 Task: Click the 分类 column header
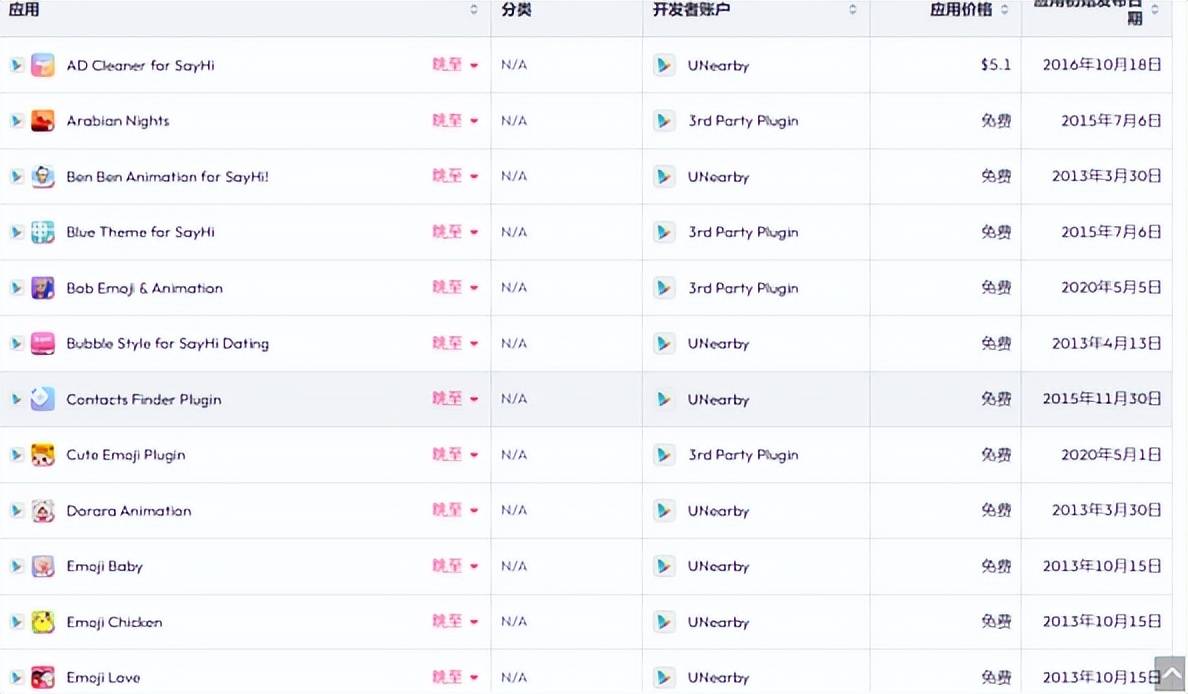516,10
